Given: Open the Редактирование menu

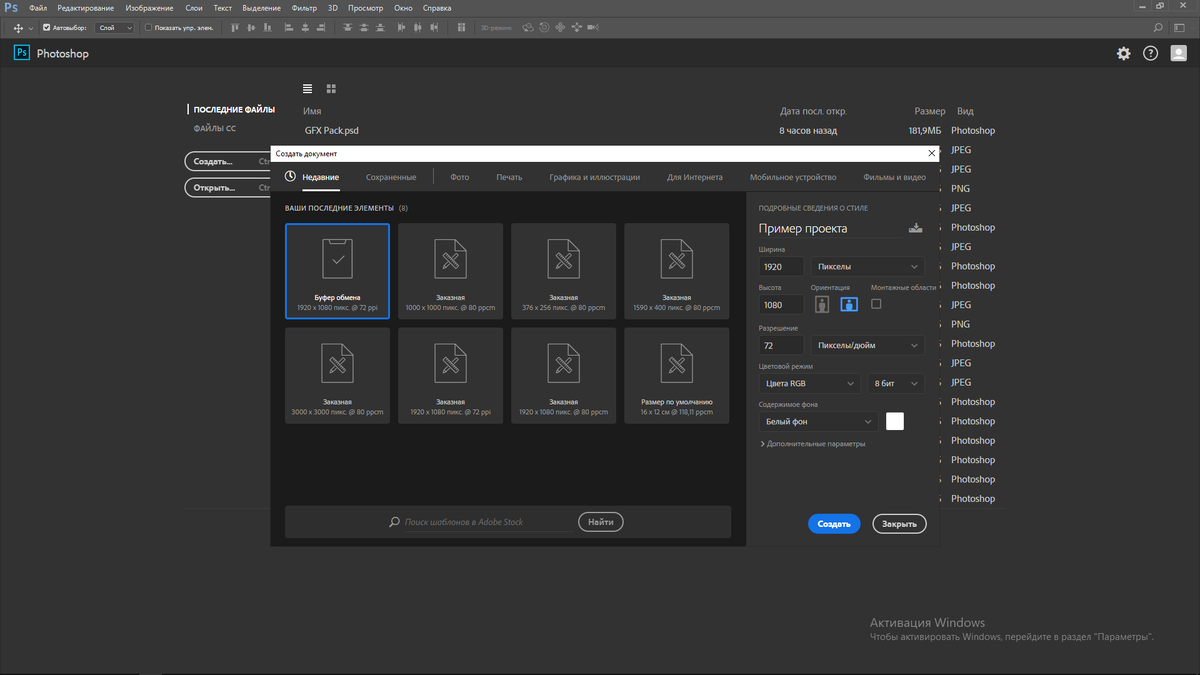Looking at the screenshot, I should pos(85,7).
